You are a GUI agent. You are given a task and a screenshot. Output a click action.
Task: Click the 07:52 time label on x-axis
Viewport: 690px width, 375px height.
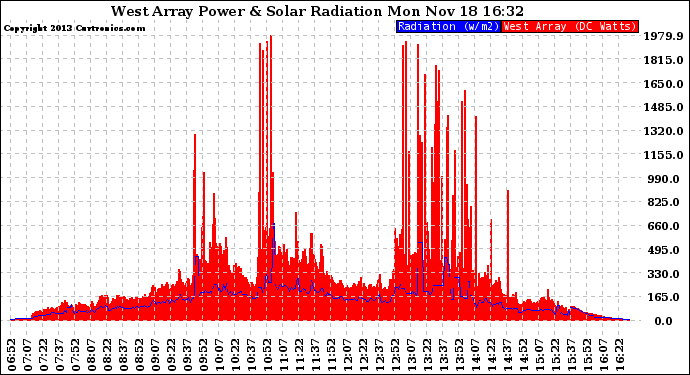(x=76, y=355)
